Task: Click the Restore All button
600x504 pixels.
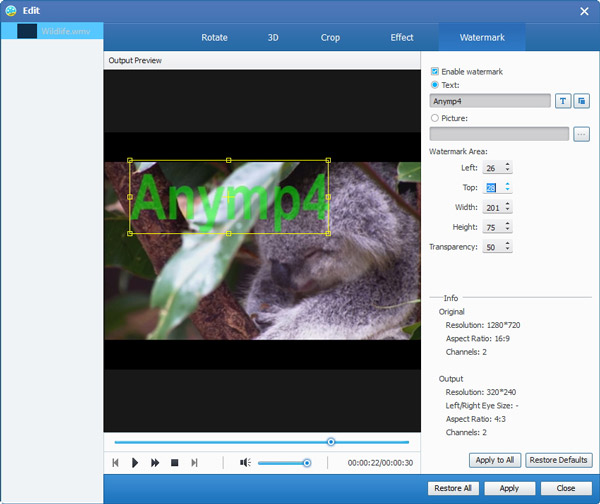Action: tap(453, 488)
